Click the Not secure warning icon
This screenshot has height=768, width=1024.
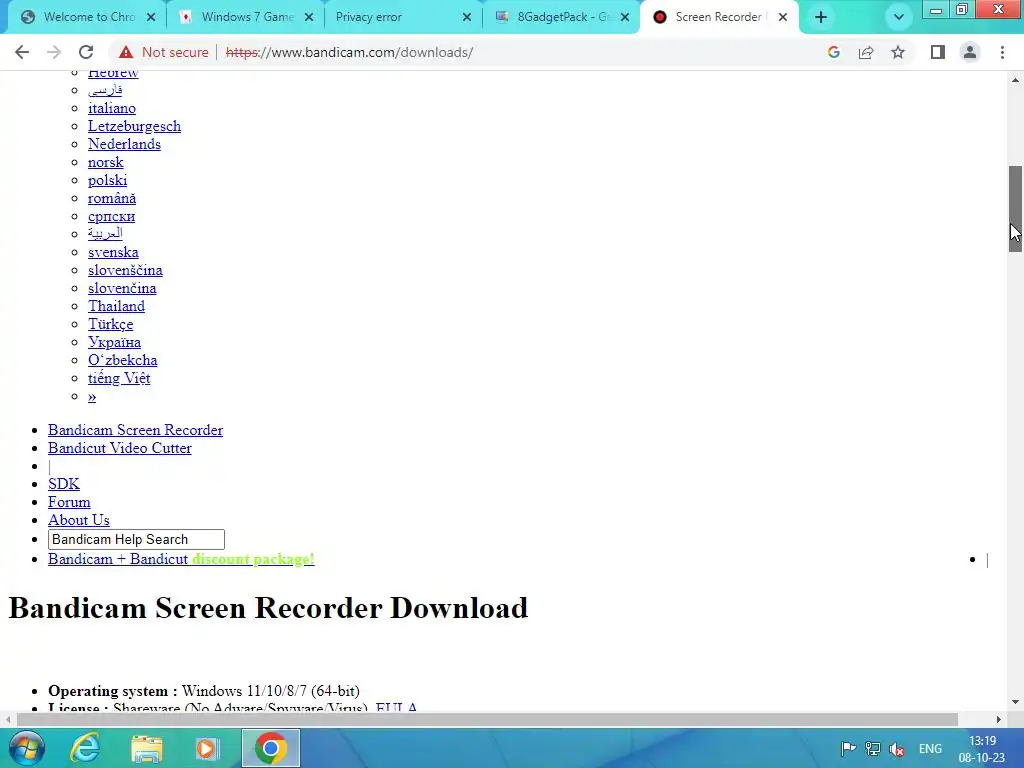point(125,52)
